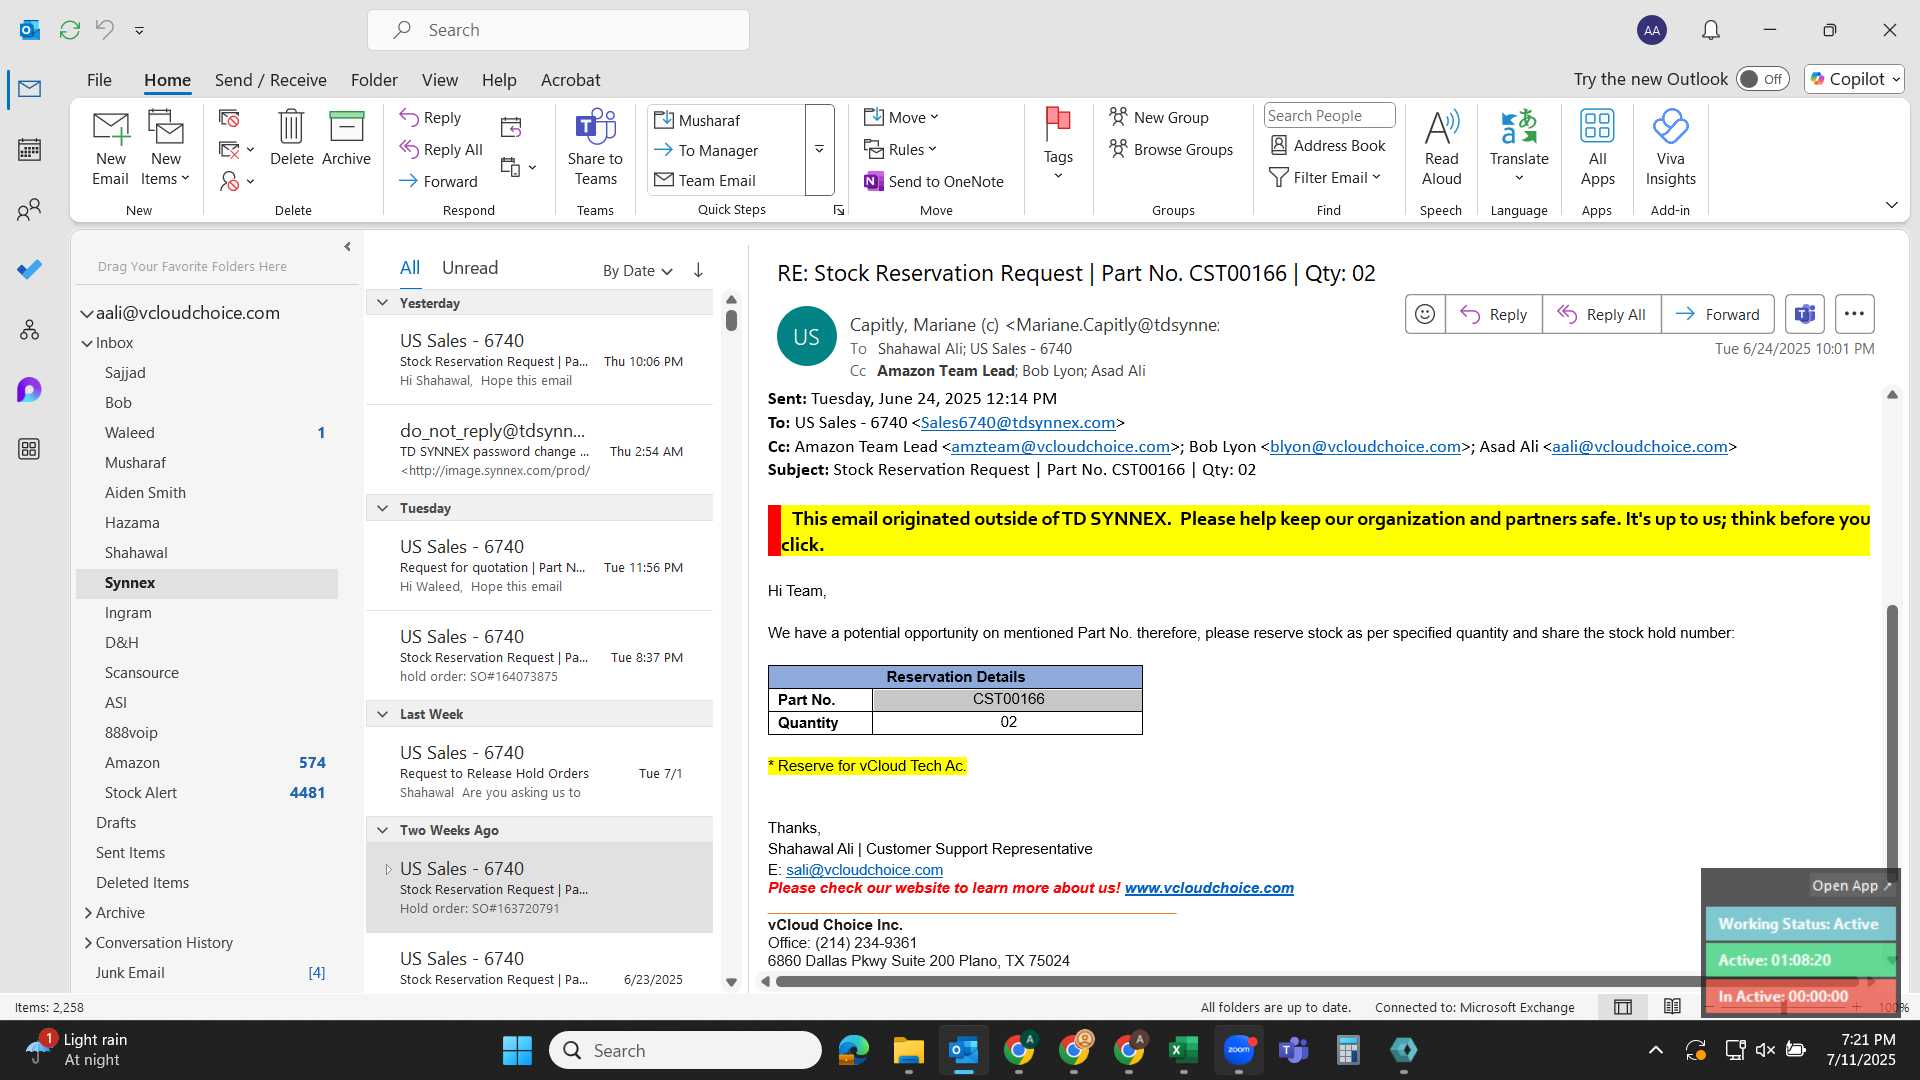Reverse sort order arrow in message list
The width and height of the screenshot is (1920, 1080).
698,270
